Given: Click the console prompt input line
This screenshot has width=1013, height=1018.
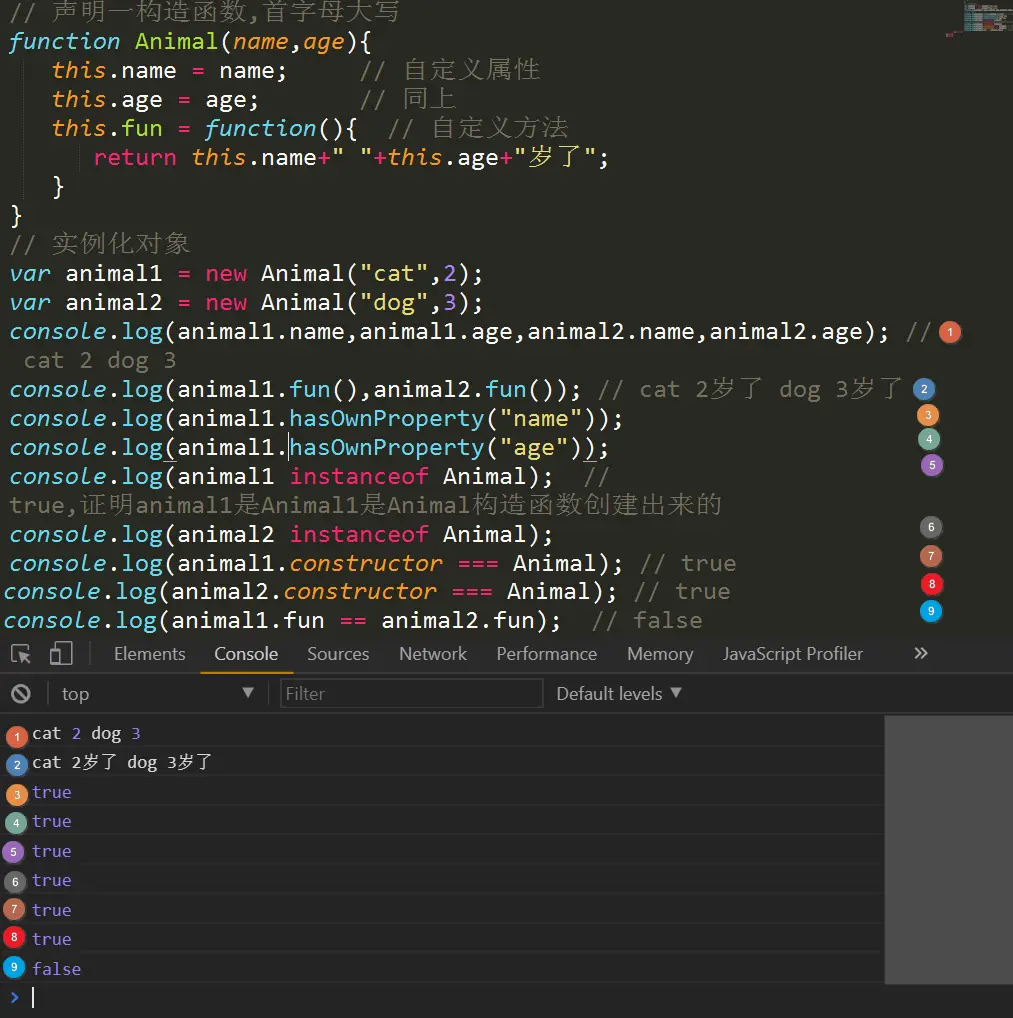Looking at the screenshot, I should tap(455, 998).
